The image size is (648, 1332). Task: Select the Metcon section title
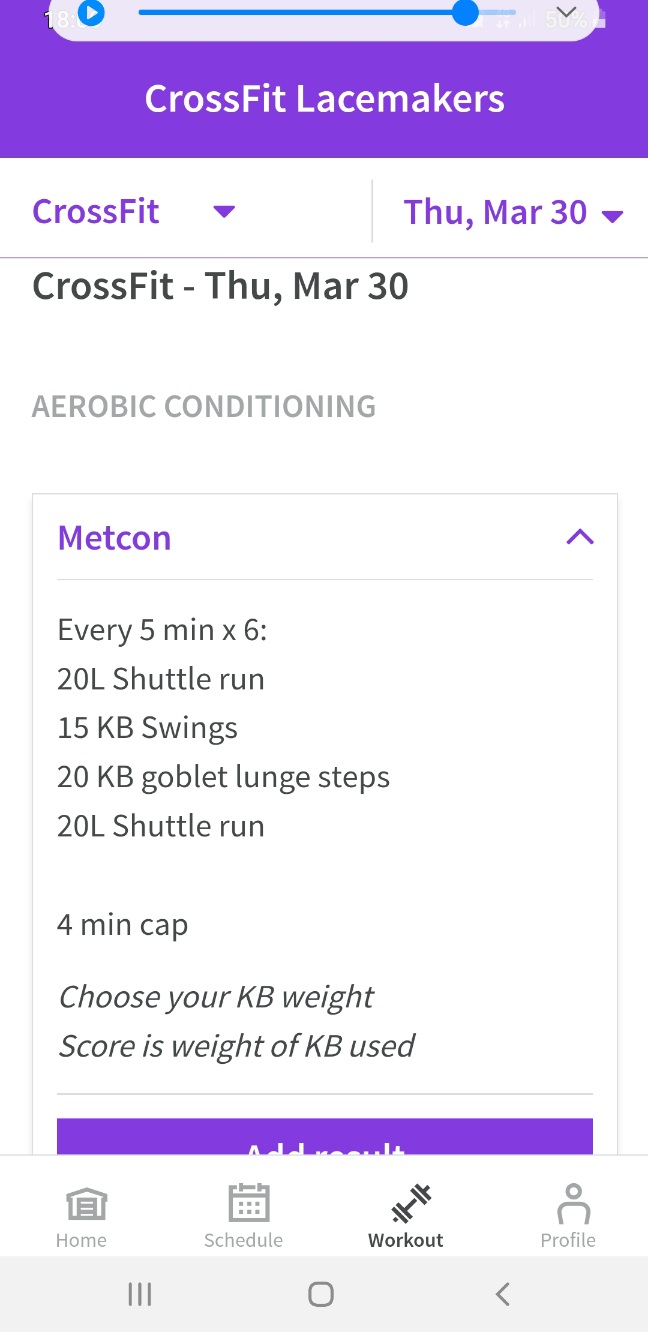pos(114,538)
